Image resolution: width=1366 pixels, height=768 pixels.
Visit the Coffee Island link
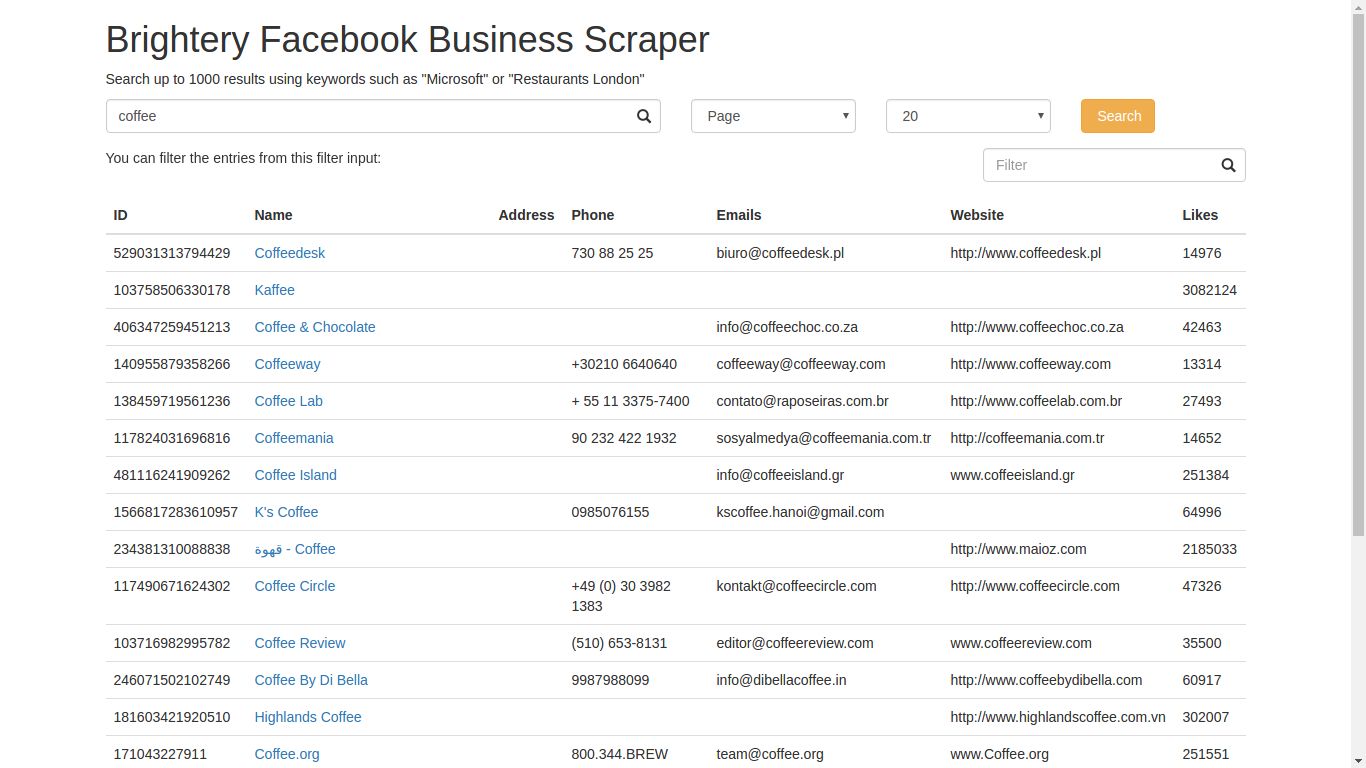click(295, 475)
